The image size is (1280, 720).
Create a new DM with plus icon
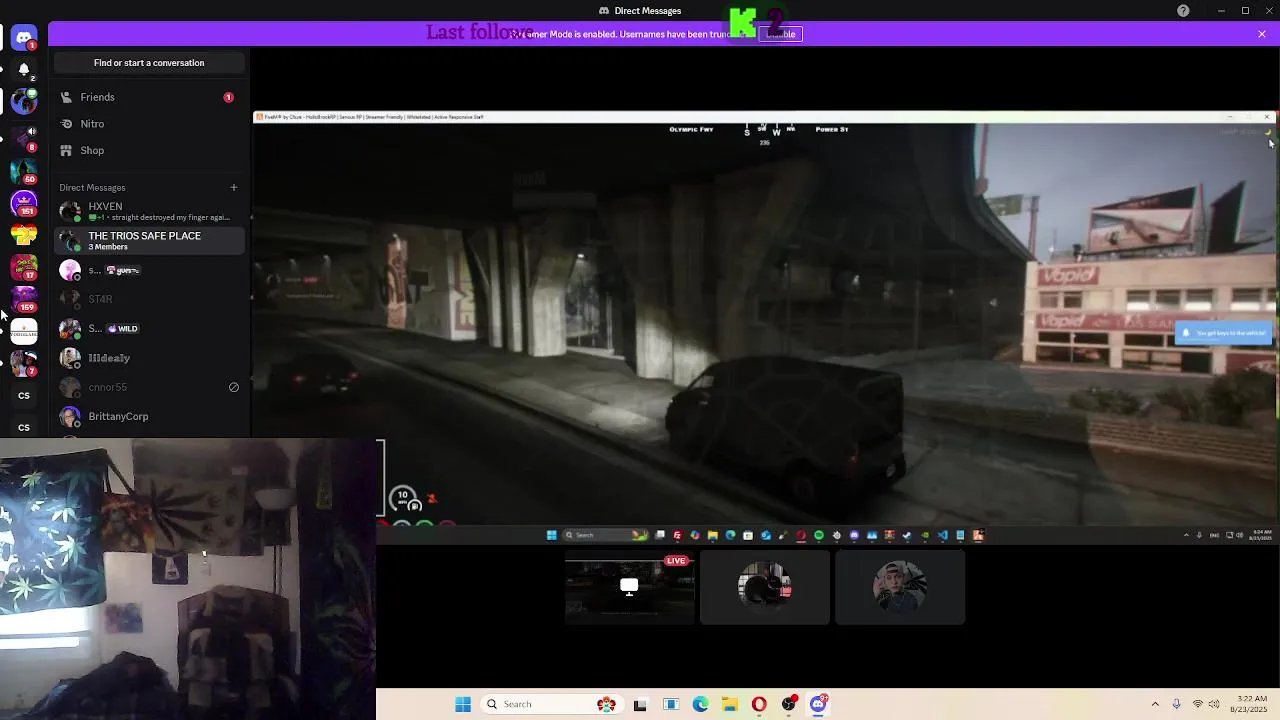pos(234,187)
